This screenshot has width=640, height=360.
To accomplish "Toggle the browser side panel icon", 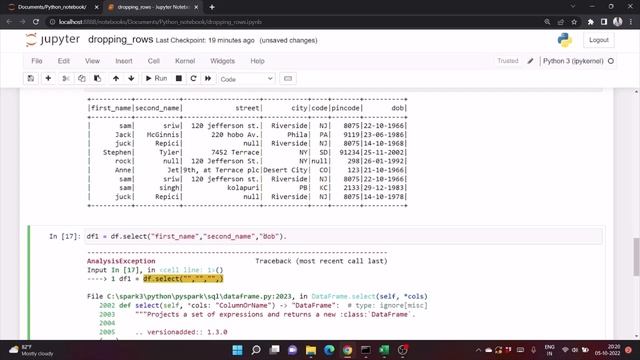I will pyautogui.click(x=604, y=22).
